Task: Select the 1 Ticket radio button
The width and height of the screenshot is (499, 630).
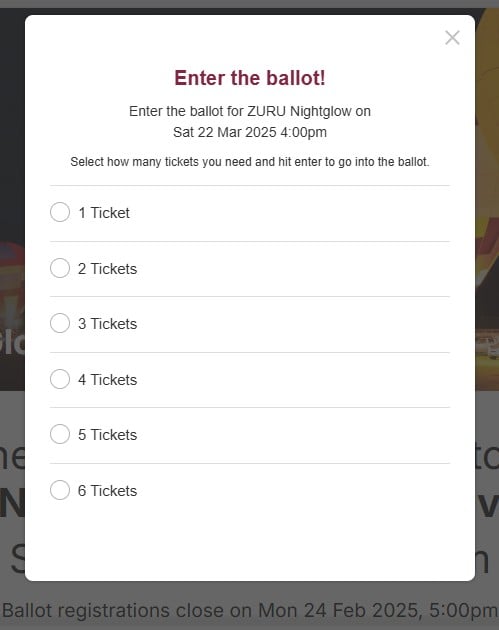Action: pos(60,212)
